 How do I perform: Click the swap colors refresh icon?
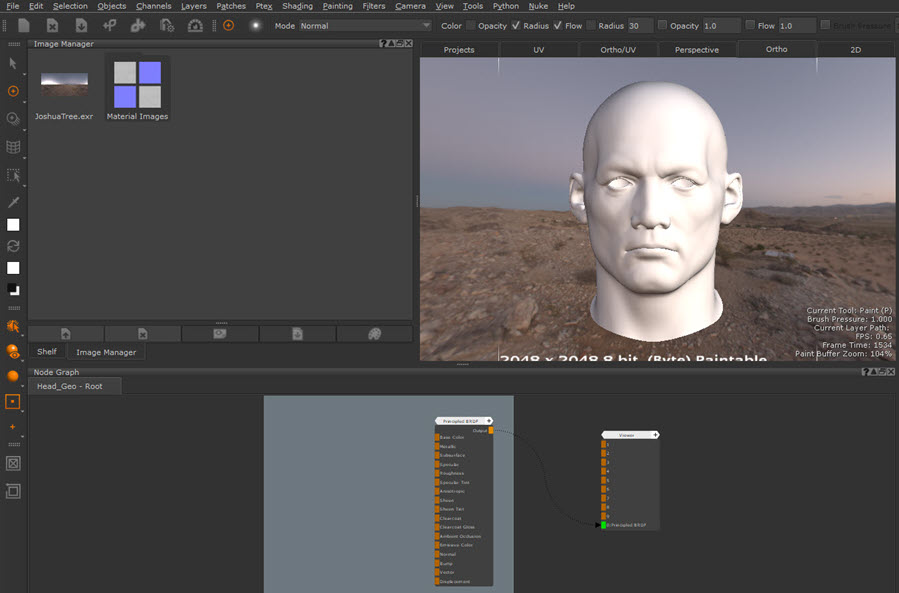pyautogui.click(x=13, y=246)
